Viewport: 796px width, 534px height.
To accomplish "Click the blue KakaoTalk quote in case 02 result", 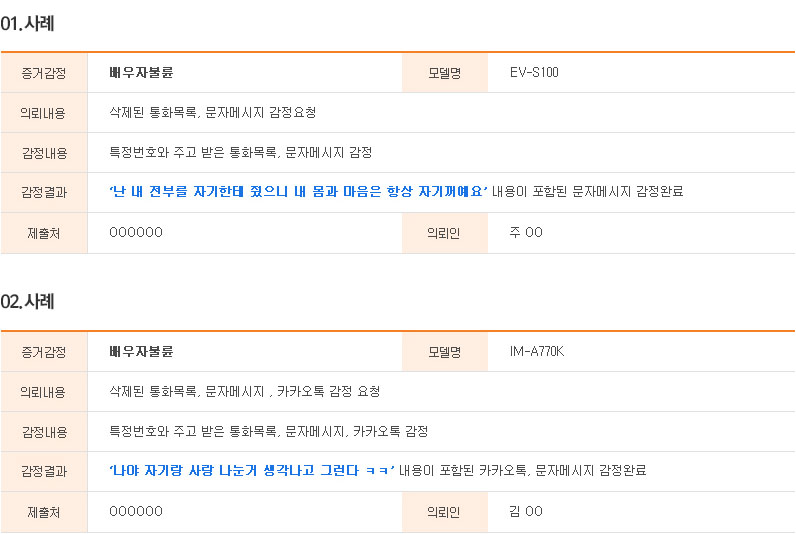I will [x=252, y=470].
